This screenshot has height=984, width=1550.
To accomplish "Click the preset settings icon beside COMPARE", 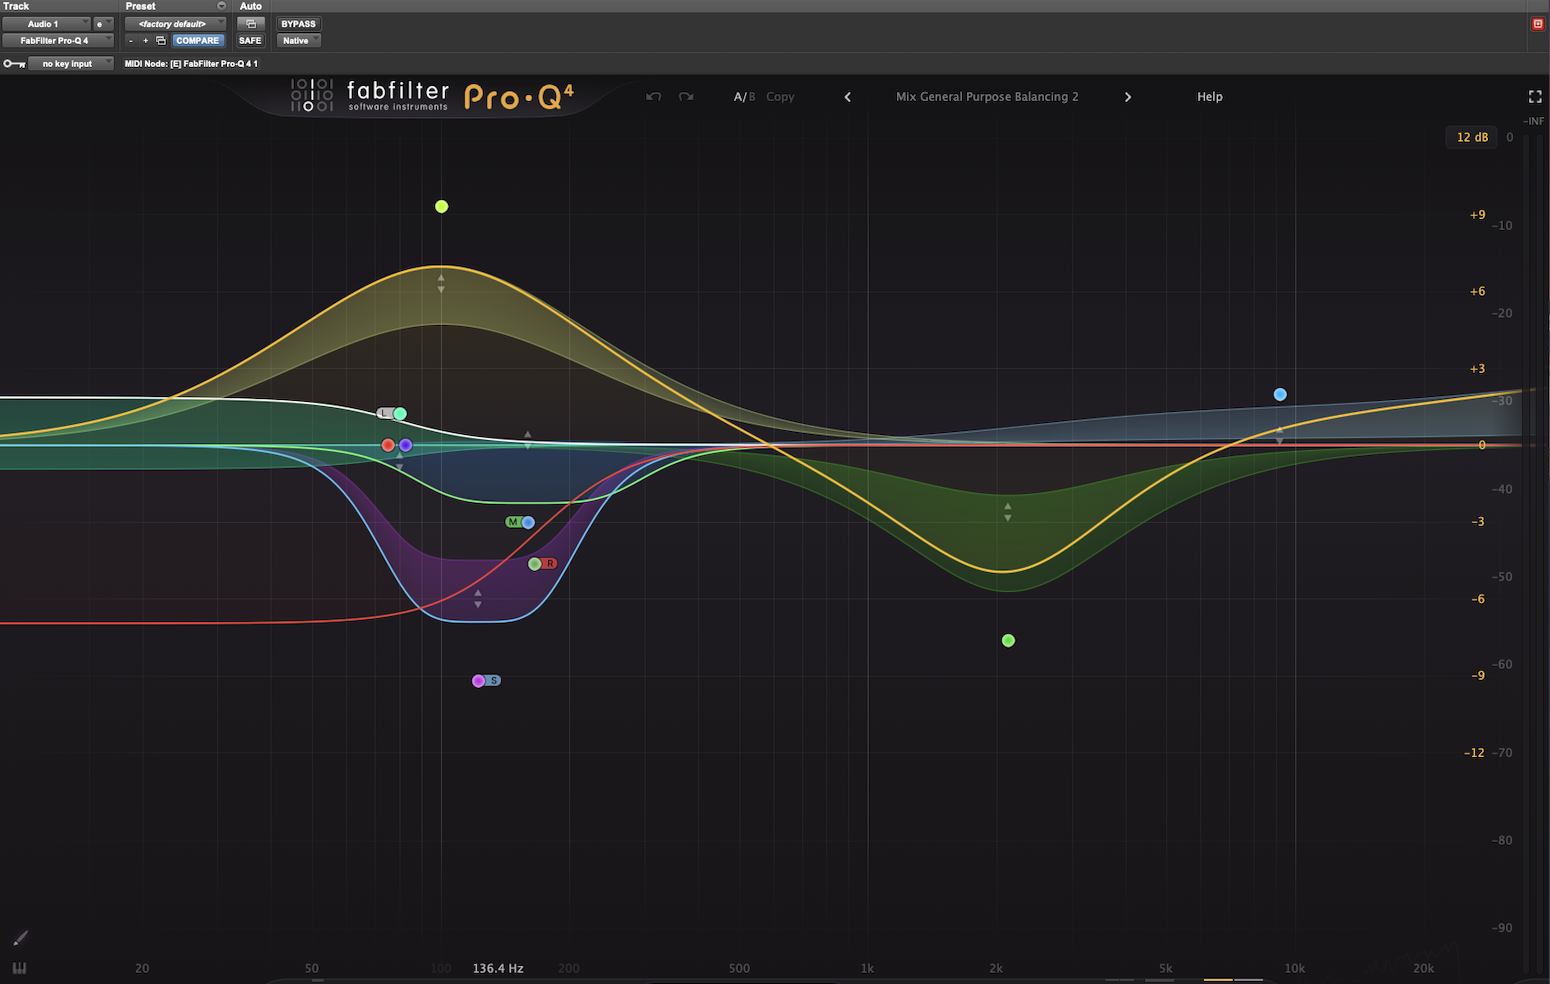I will click(161, 41).
